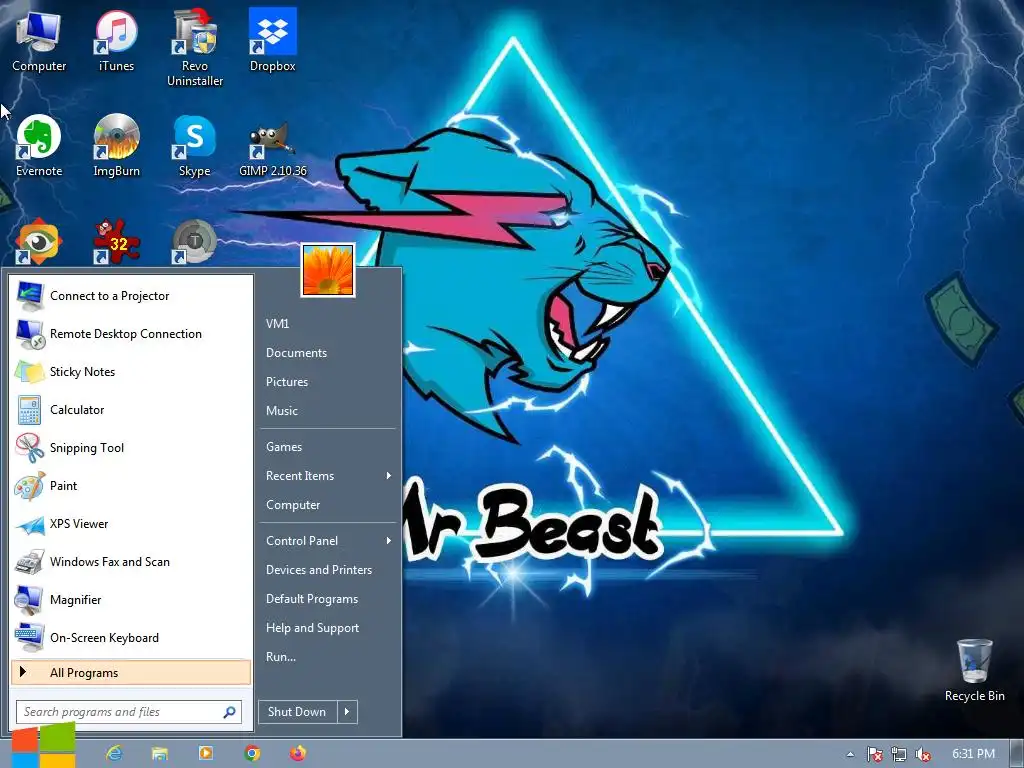The width and height of the screenshot is (1024, 768).
Task: Expand the Shut Down options arrow
Action: coord(347,712)
